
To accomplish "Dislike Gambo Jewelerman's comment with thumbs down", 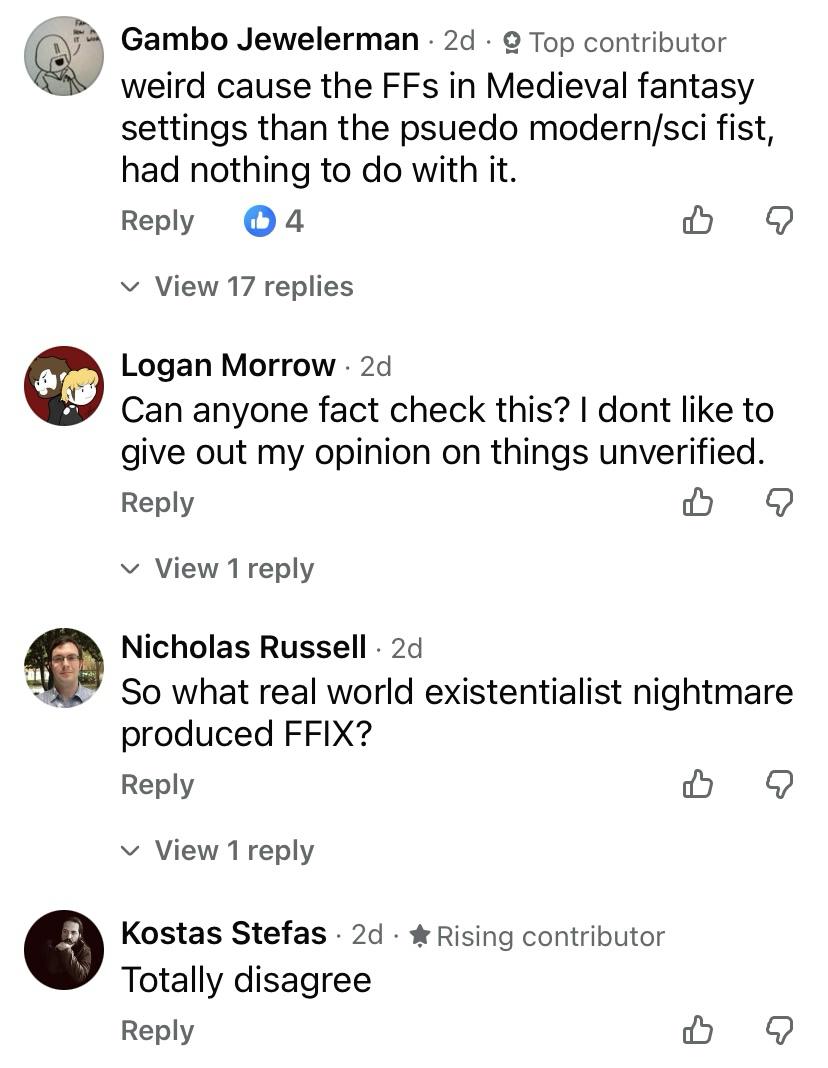I will click(779, 220).
